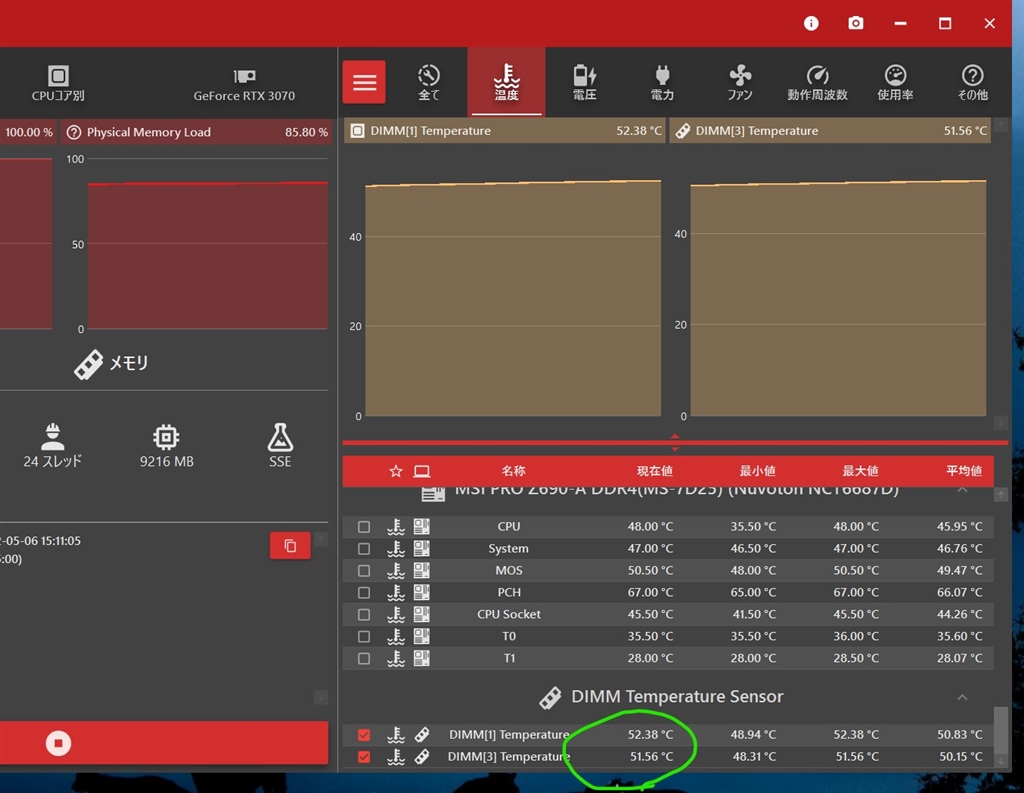1024x793 pixels.
Task: Enable the T1 temperature checkbox
Action: [364, 658]
